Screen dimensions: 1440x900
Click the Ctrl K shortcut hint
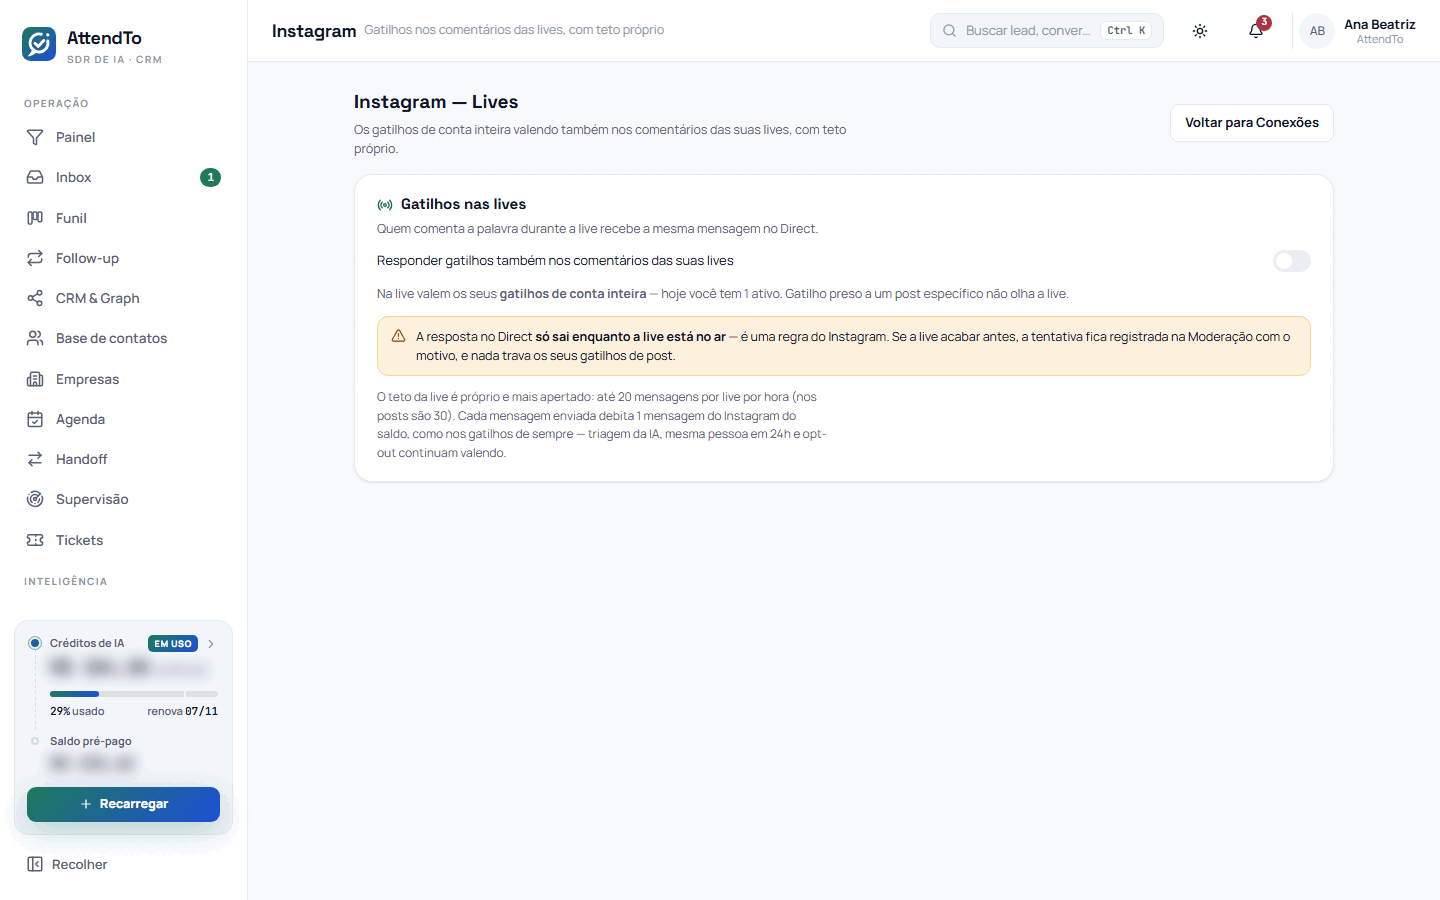(1126, 31)
